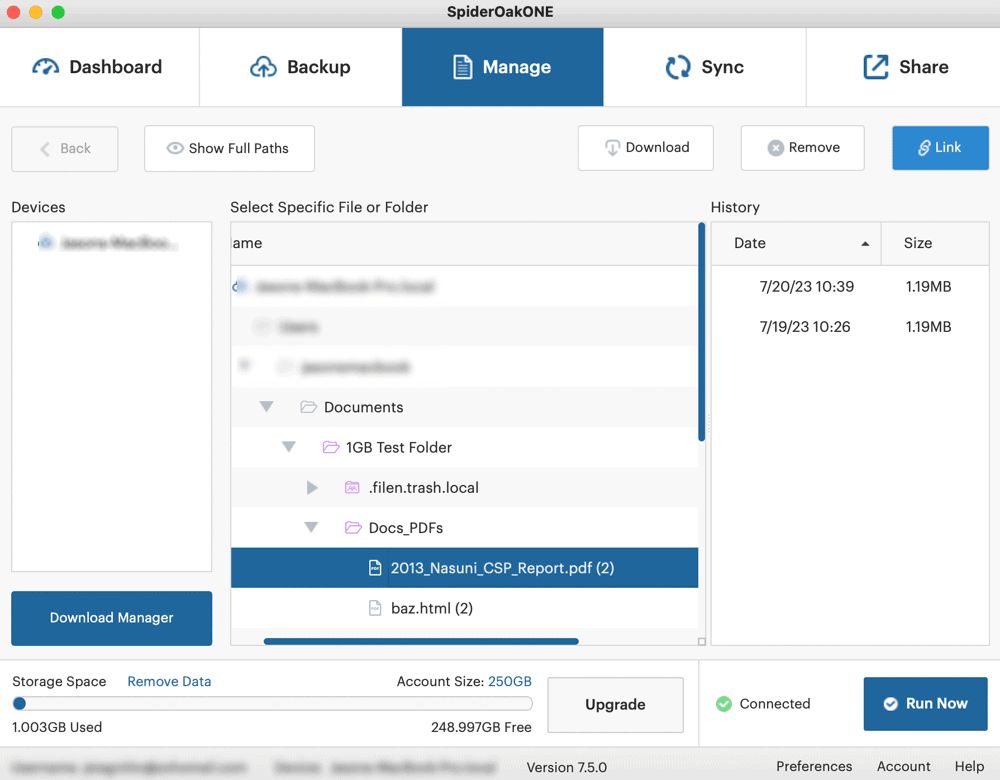
Task: Click the .filen.trash.local folder icon
Action: click(x=352, y=487)
